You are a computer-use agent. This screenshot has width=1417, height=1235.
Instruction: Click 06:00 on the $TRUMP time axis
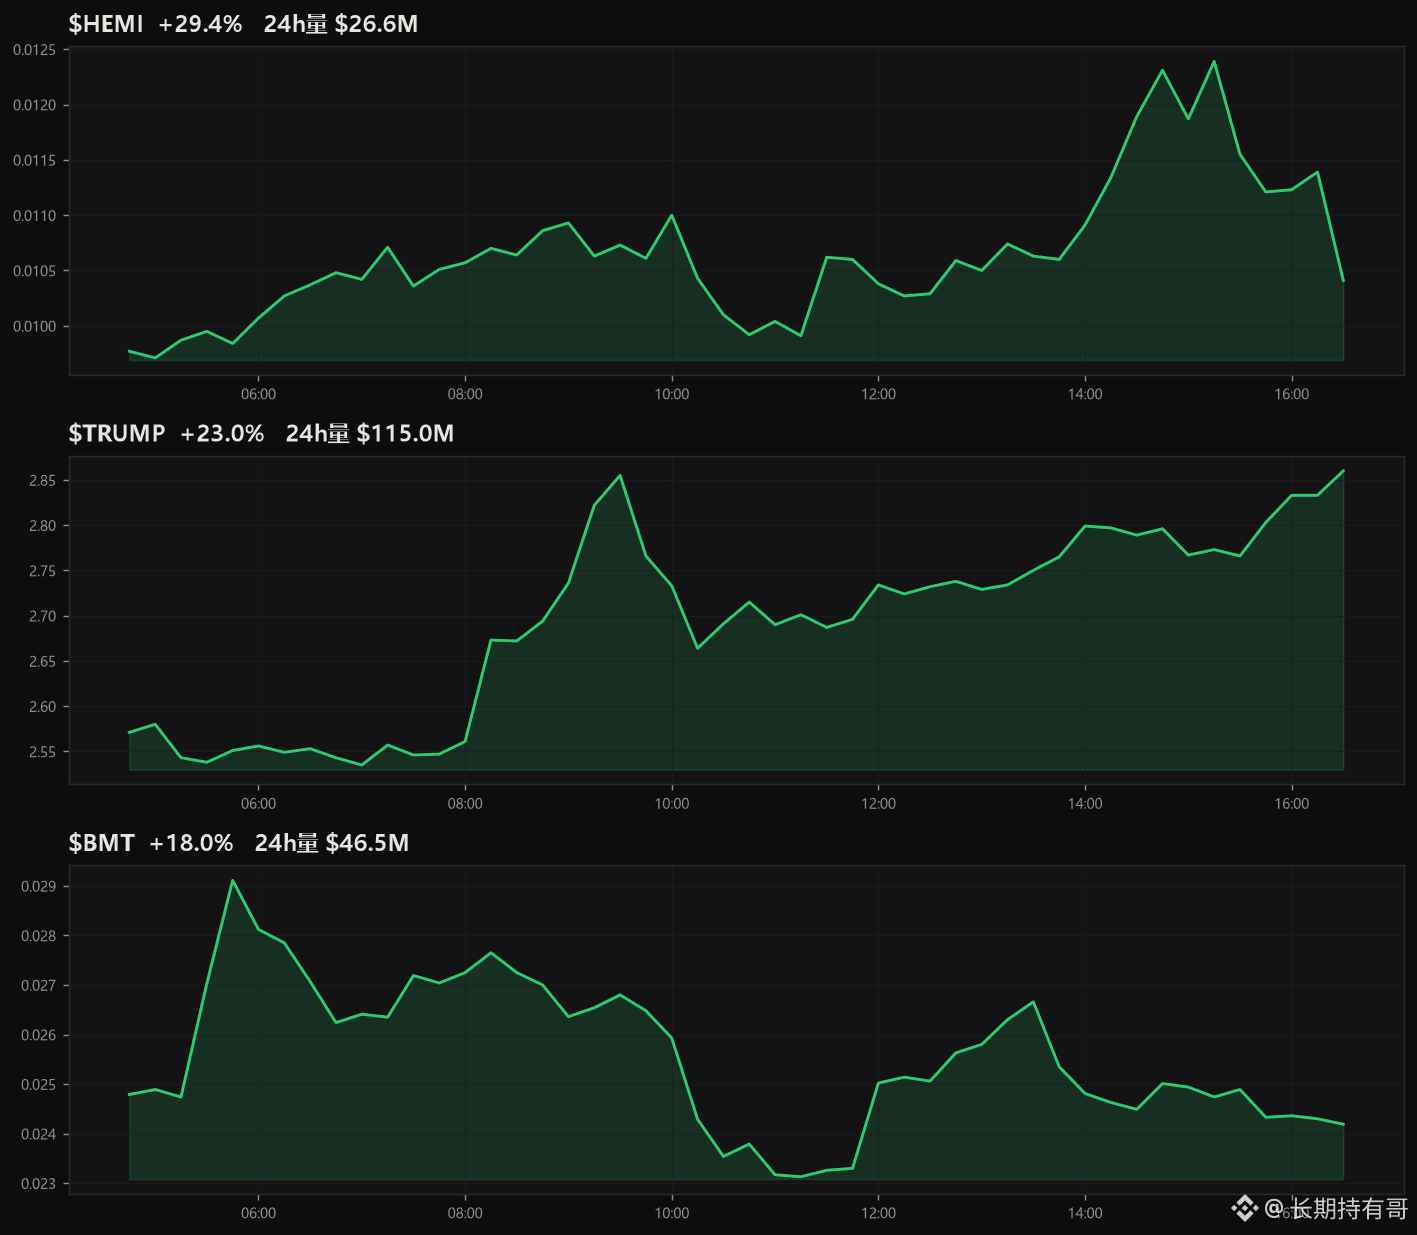[259, 804]
